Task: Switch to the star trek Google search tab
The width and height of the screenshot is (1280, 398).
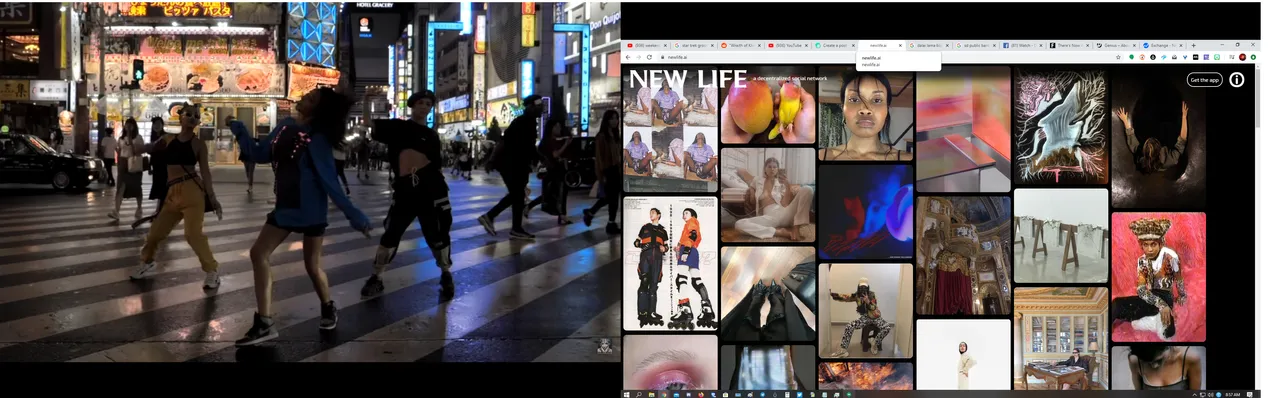Action: [694, 45]
